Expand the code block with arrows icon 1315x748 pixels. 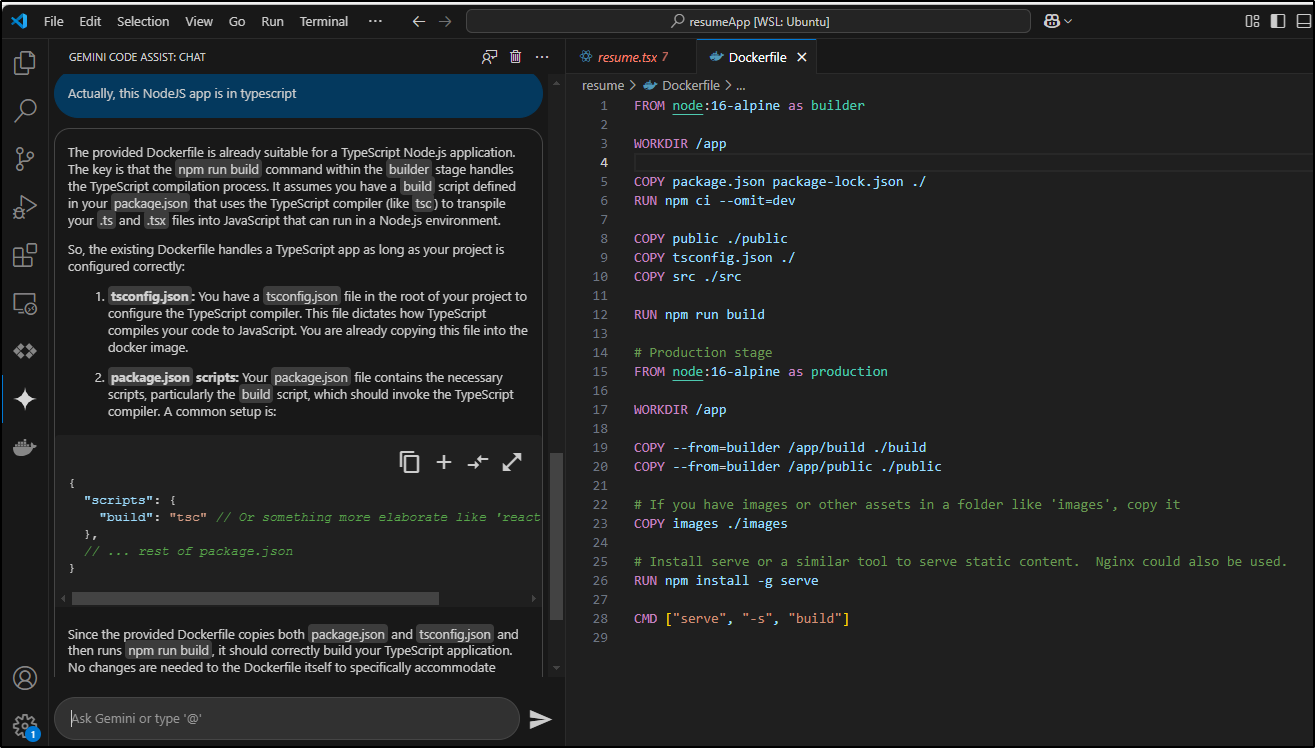512,462
